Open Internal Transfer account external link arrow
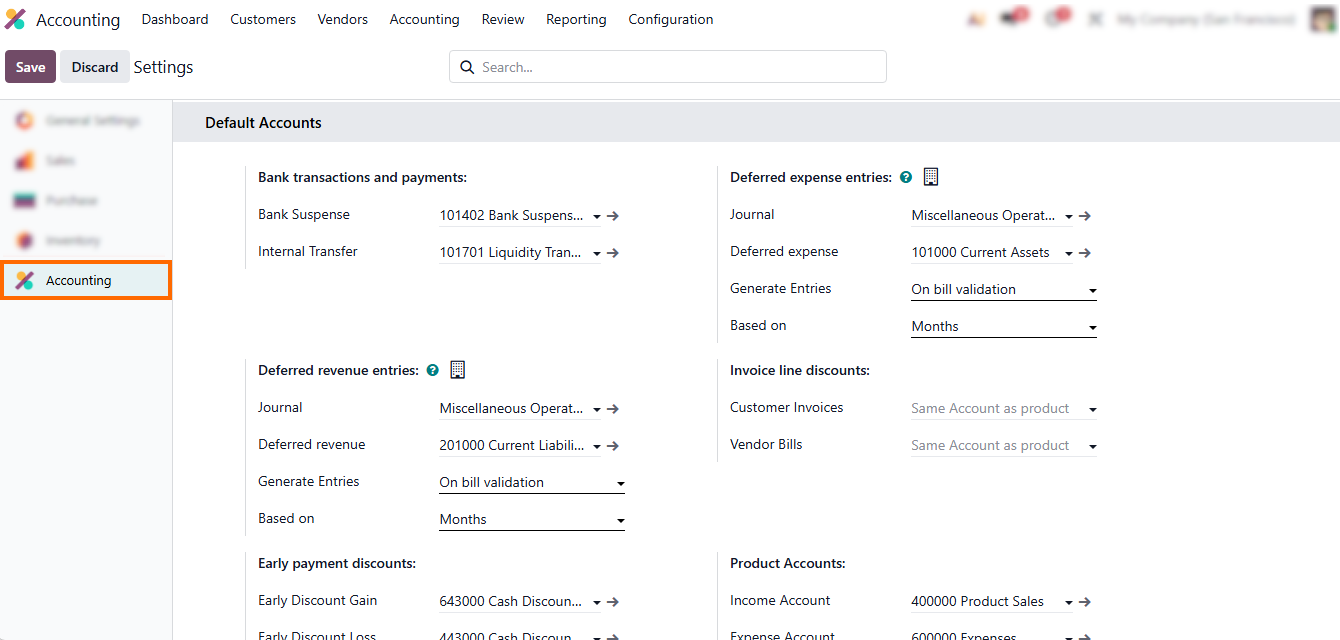This screenshot has width=1340, height=640. [613, 253]
